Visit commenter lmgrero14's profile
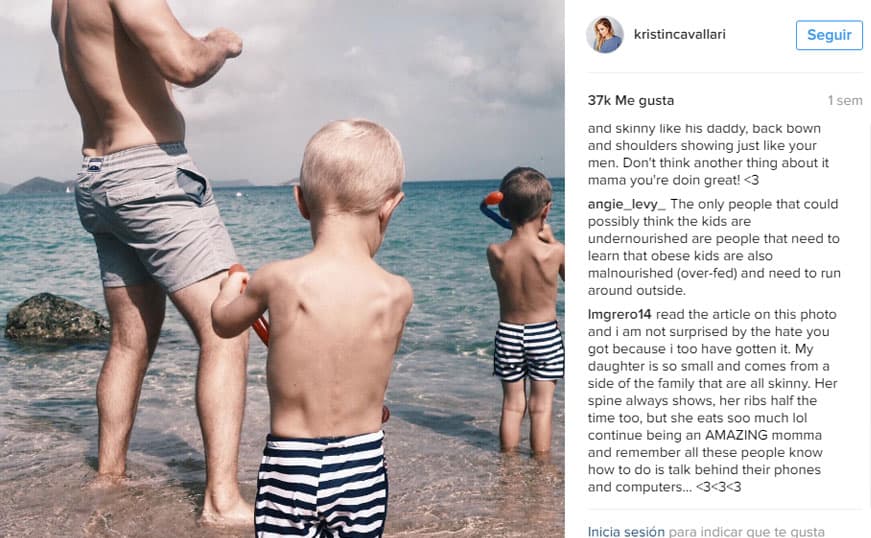Image resolution: width=871 pixels, height=538 pixels. tap(619, 314)
